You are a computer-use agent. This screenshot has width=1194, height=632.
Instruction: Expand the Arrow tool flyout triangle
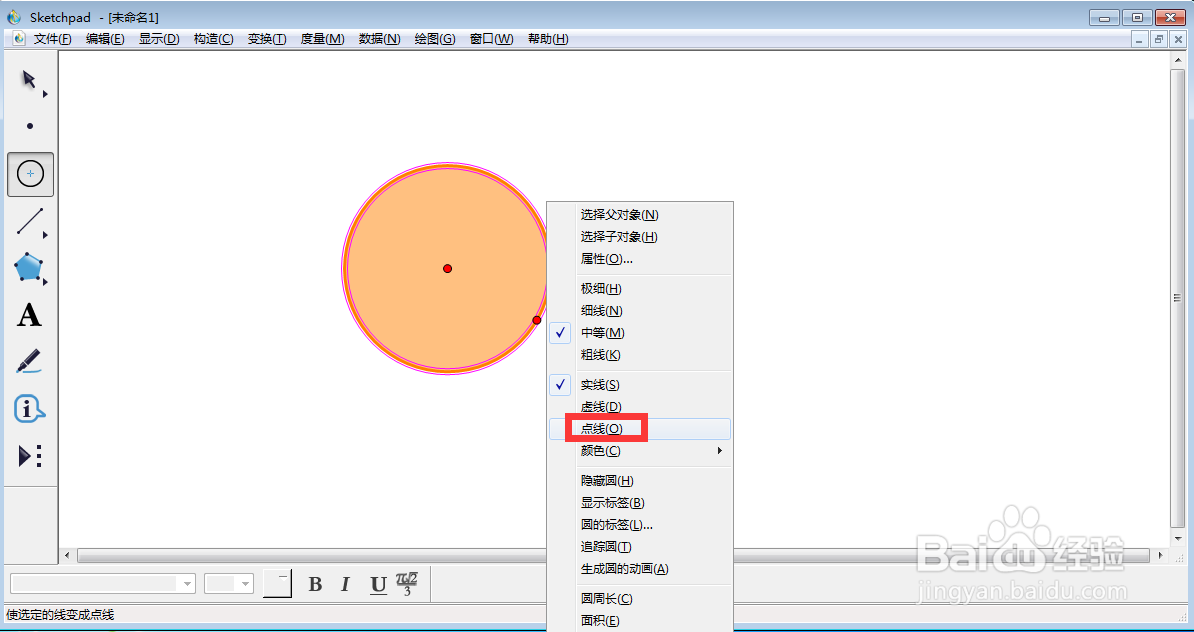pyautogui.click(x=45, y=94)
